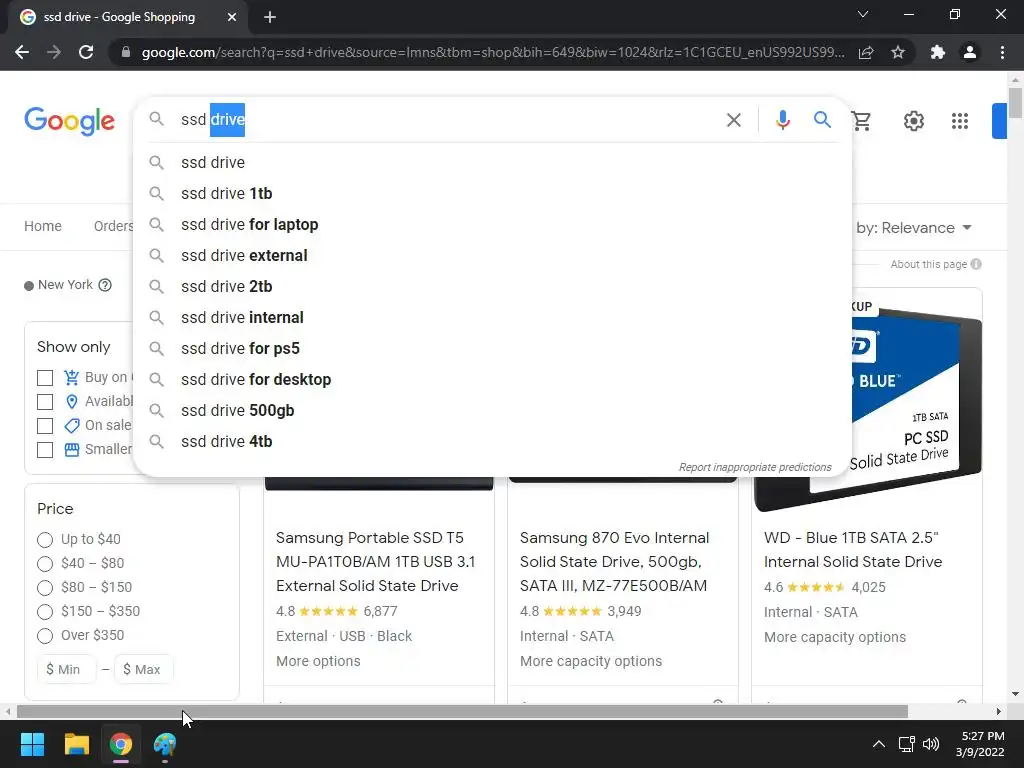Tick the Available nearby checkbox

tap(45, 402)
